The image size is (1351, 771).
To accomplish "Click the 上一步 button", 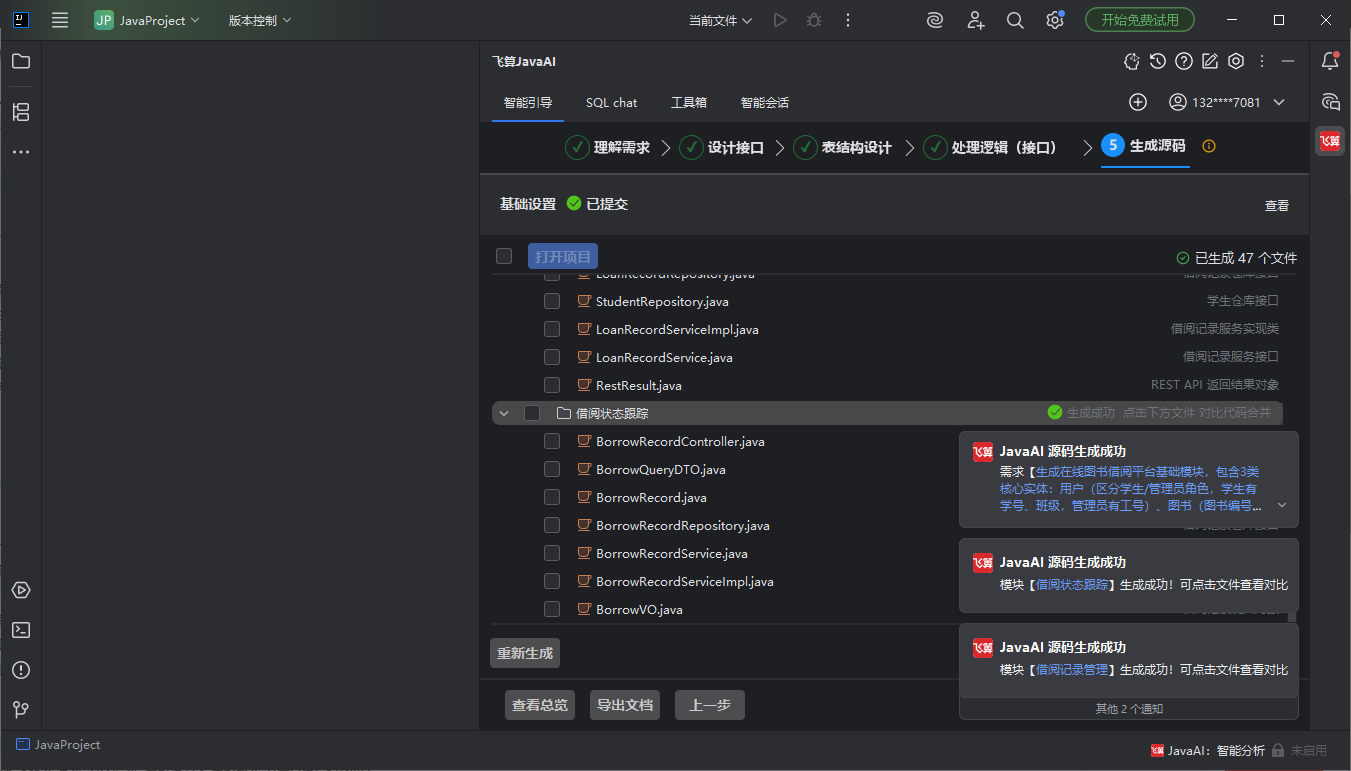I will pos(710,705).
